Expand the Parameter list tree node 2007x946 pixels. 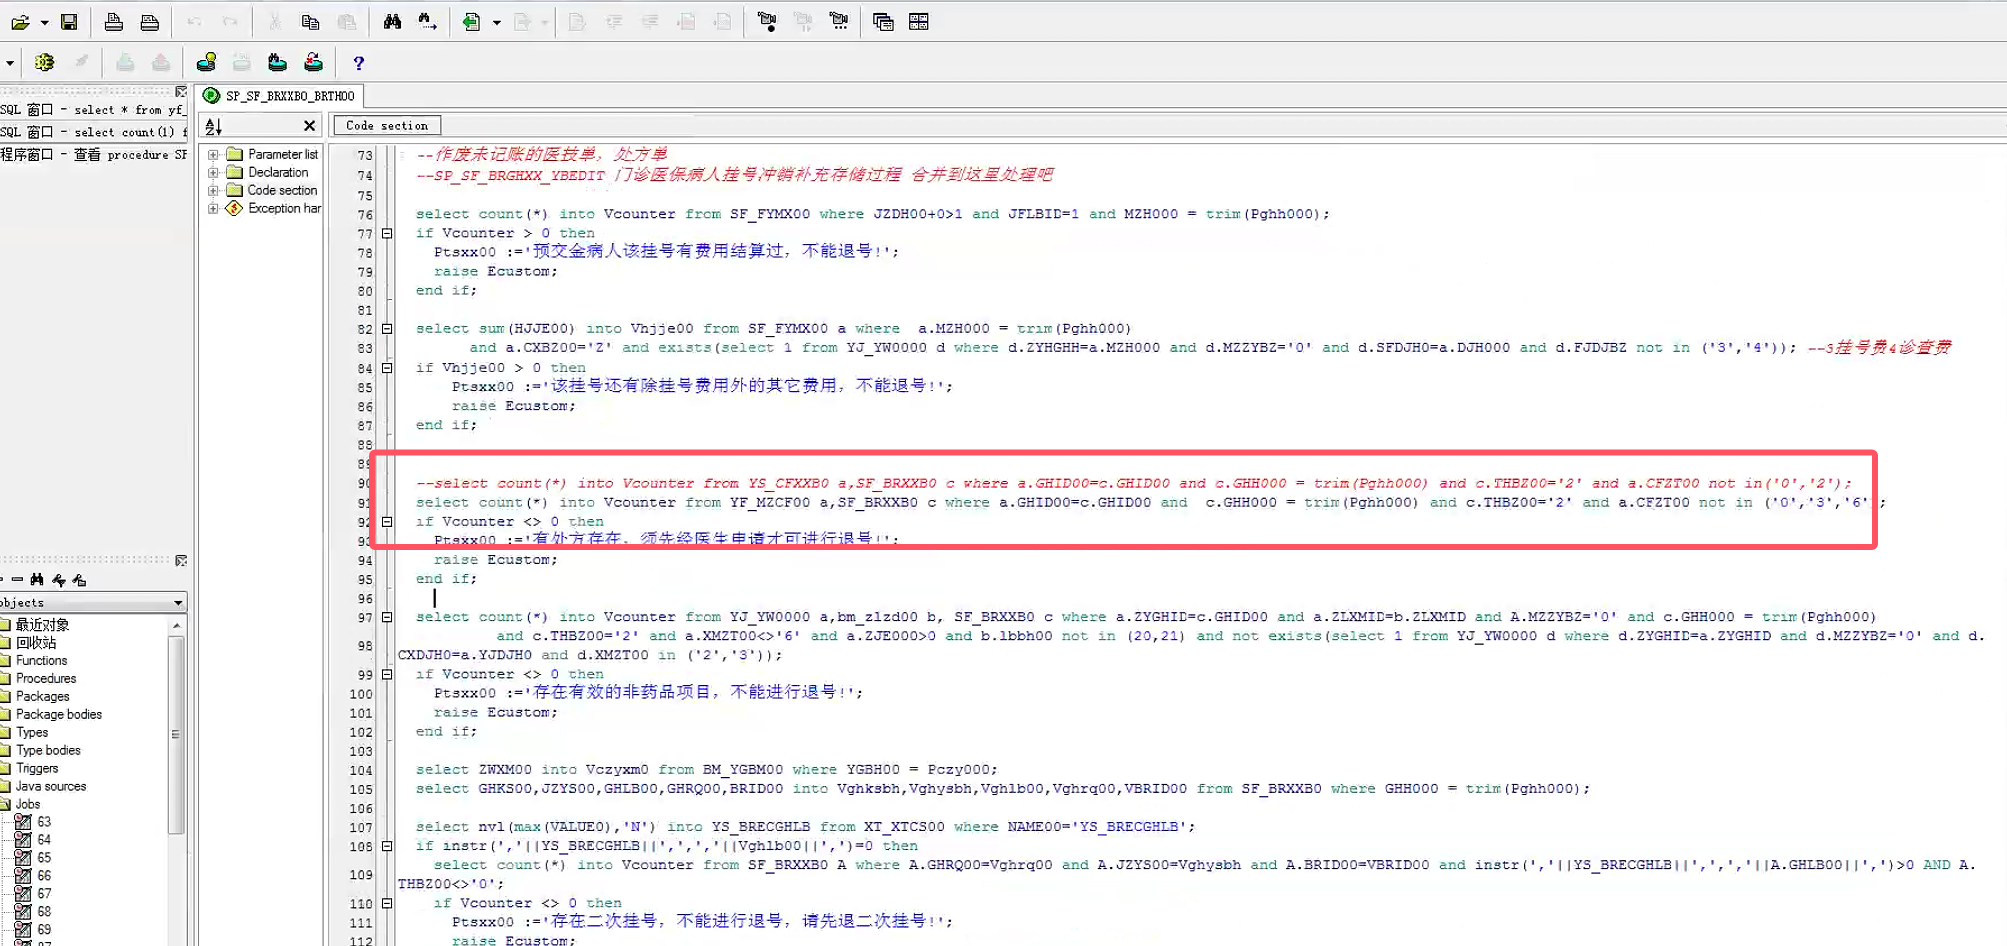coord(213,155)
